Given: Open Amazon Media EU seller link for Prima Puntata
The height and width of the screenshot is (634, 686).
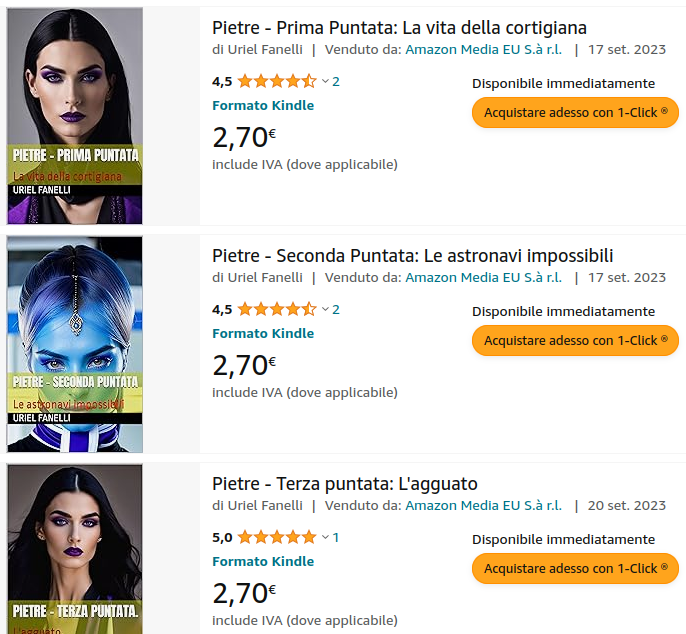Looking at the screenshot, I should tap(483, 49).
